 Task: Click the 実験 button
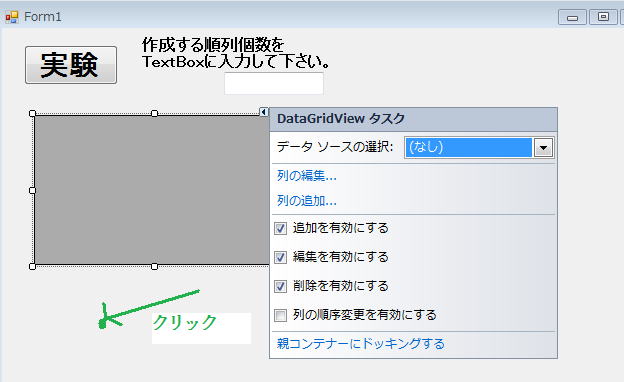[x=71, y=65]
